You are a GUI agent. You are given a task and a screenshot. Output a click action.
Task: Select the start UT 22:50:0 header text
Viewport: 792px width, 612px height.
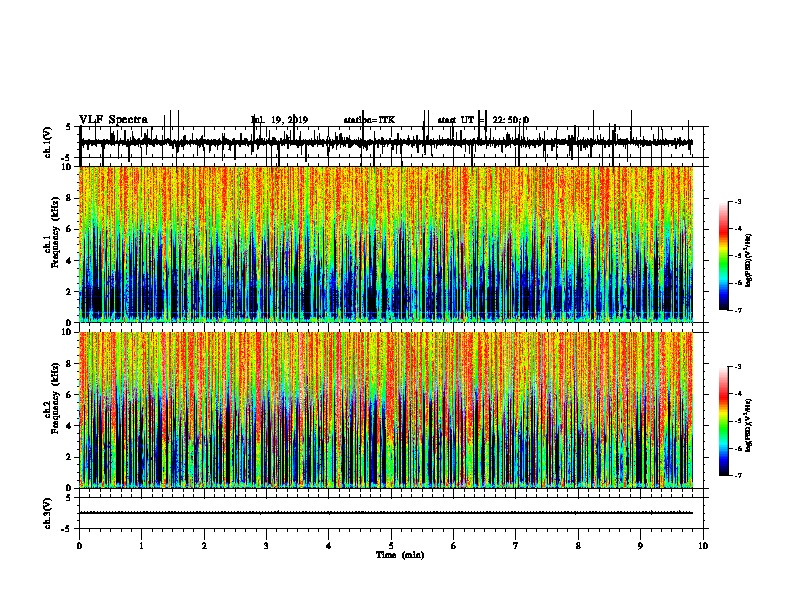[x=483, y=120]
